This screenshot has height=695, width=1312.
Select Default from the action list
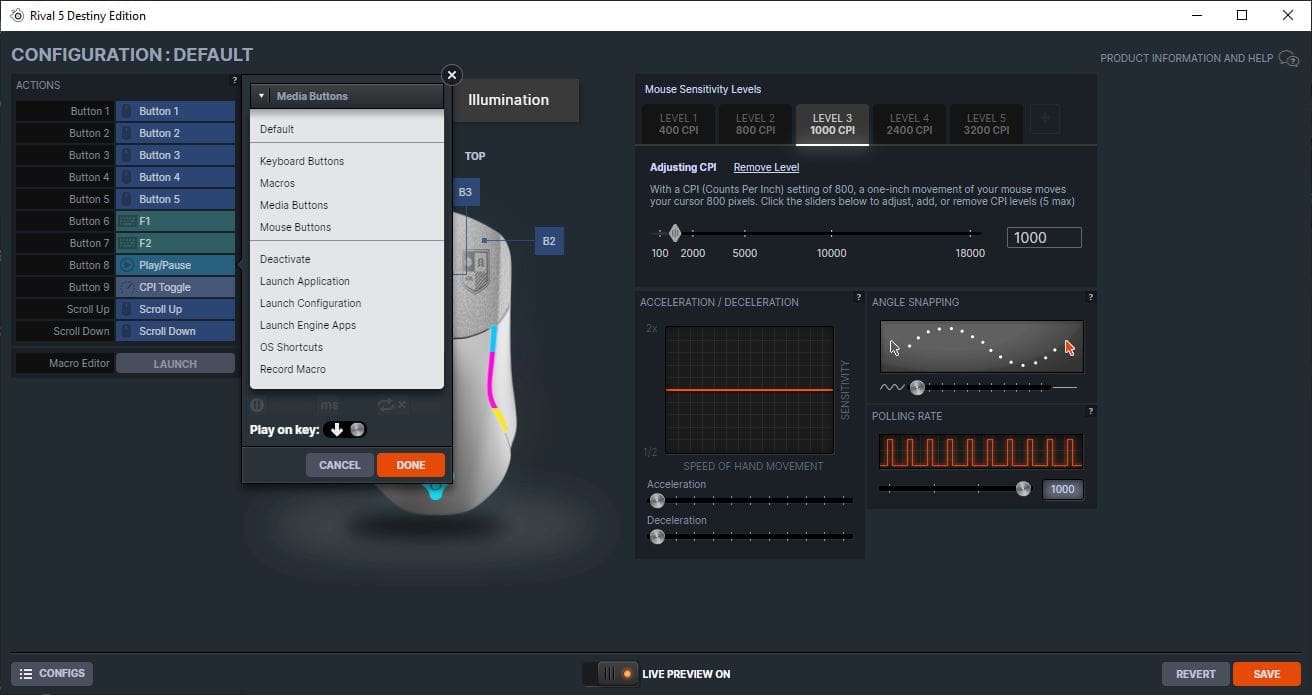[347, 129]
